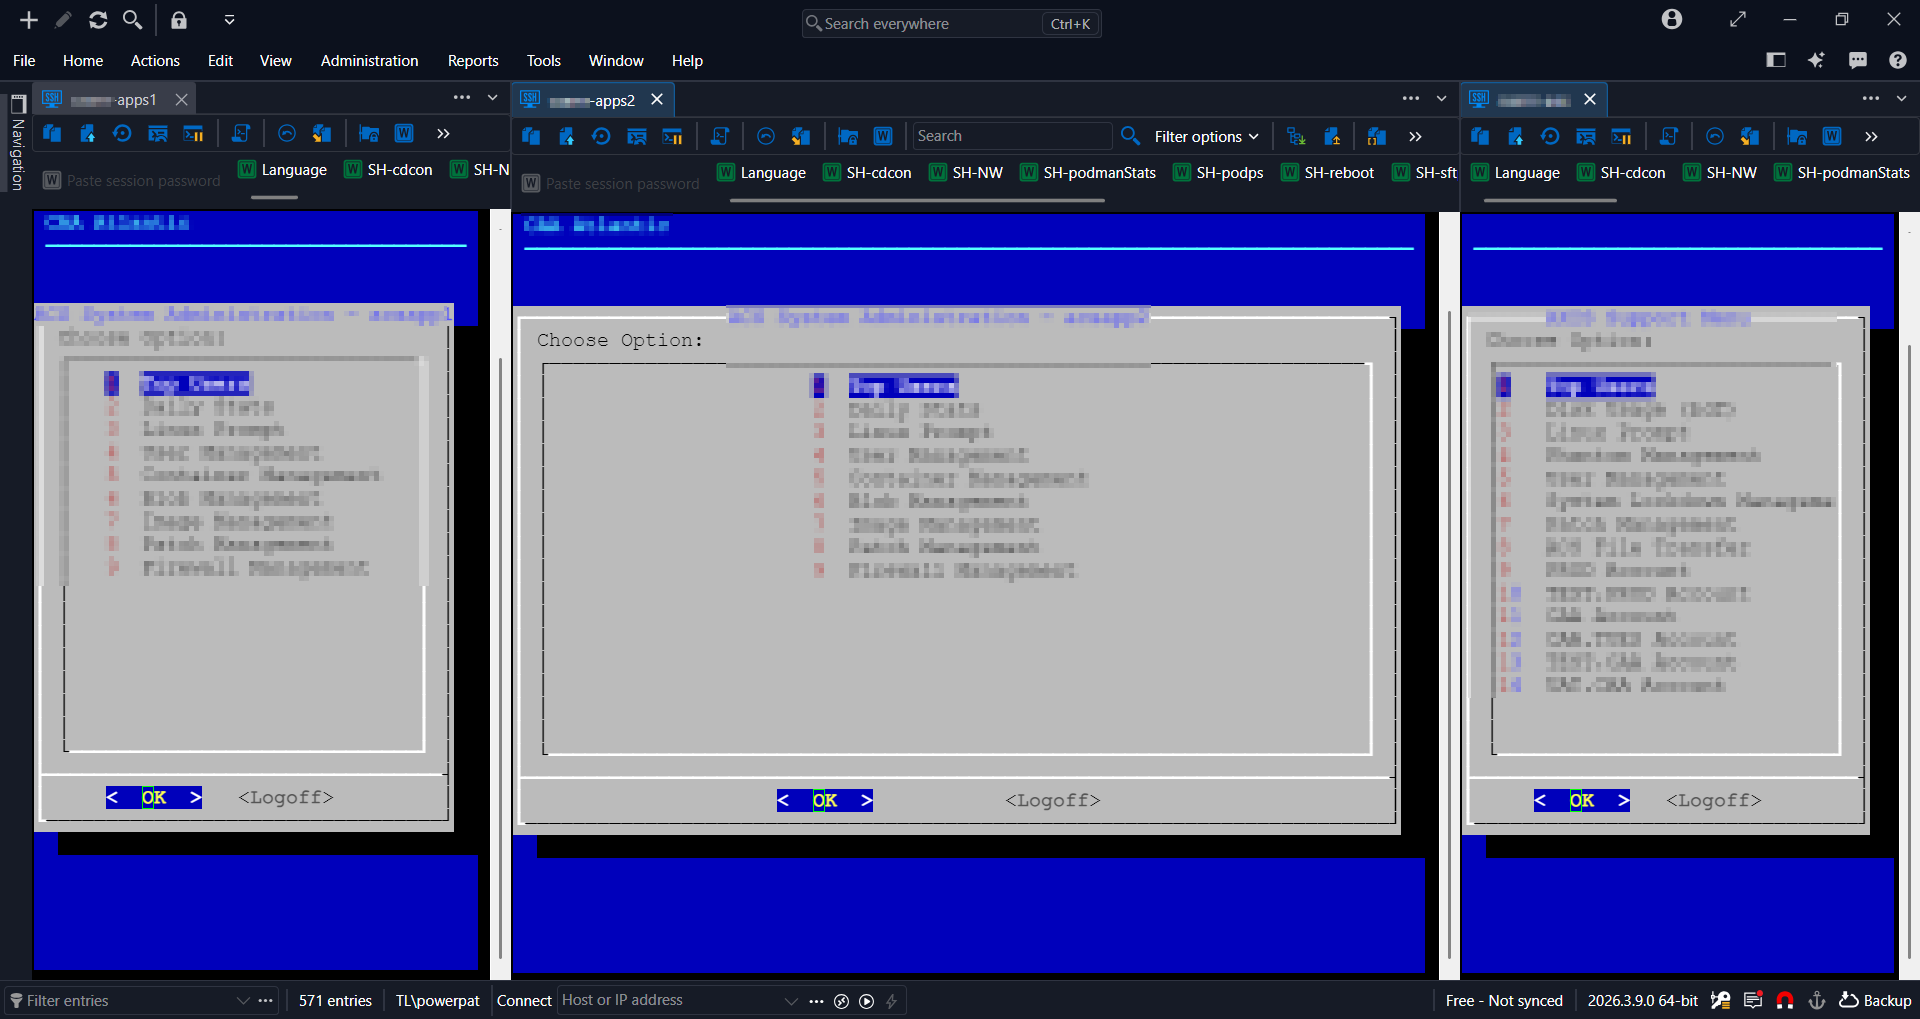Run the SH-reboot macro button
This screenshot has width=1920, height=1019.
(1328, 172)
